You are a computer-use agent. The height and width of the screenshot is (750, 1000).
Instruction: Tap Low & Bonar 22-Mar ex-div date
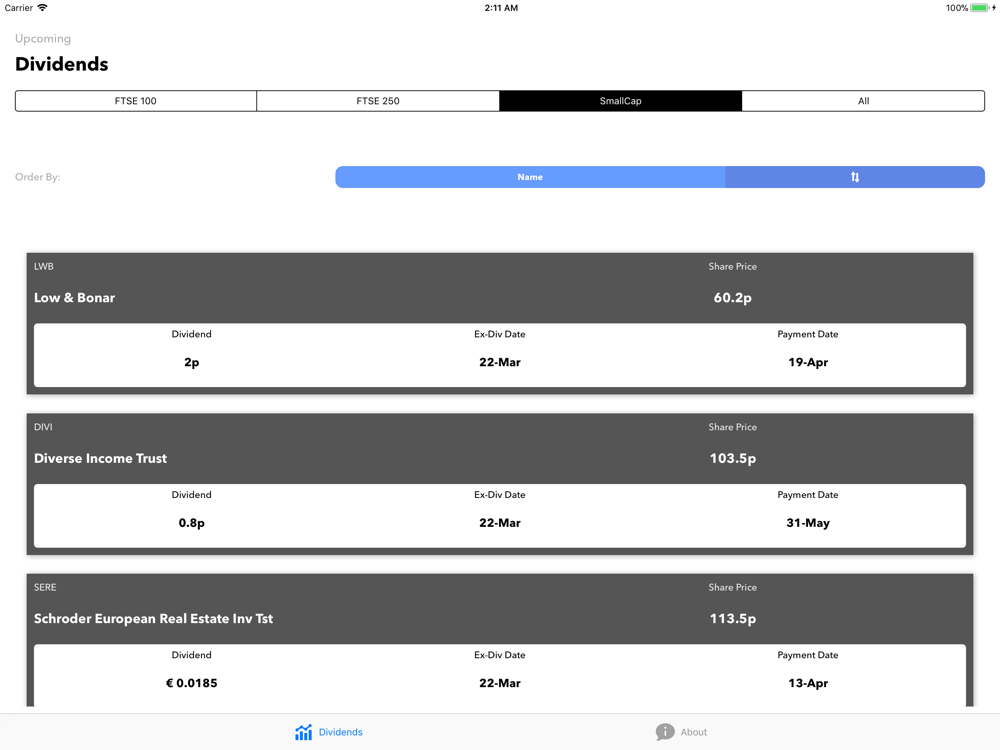[x=500, y=362]
